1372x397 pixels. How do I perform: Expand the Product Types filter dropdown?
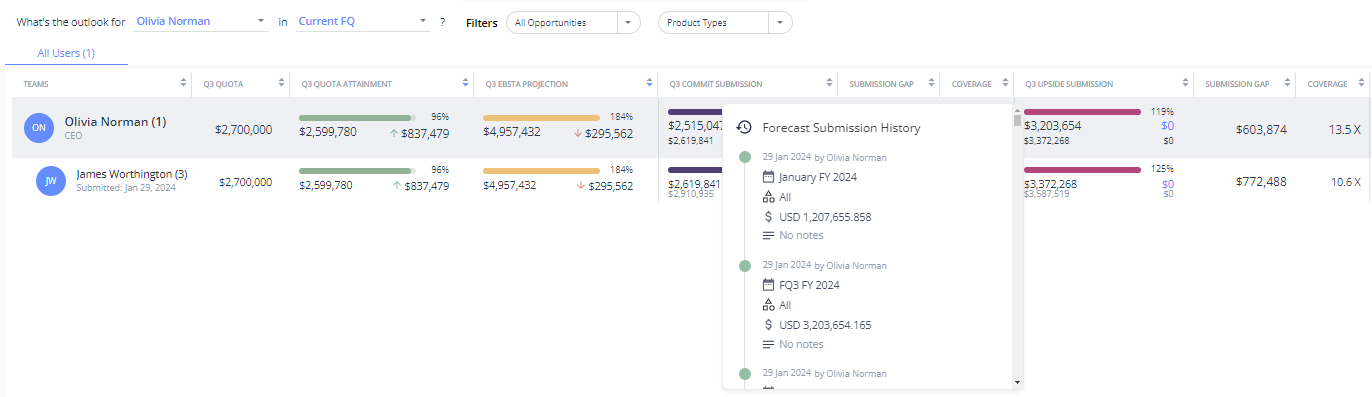click(725, 22)
